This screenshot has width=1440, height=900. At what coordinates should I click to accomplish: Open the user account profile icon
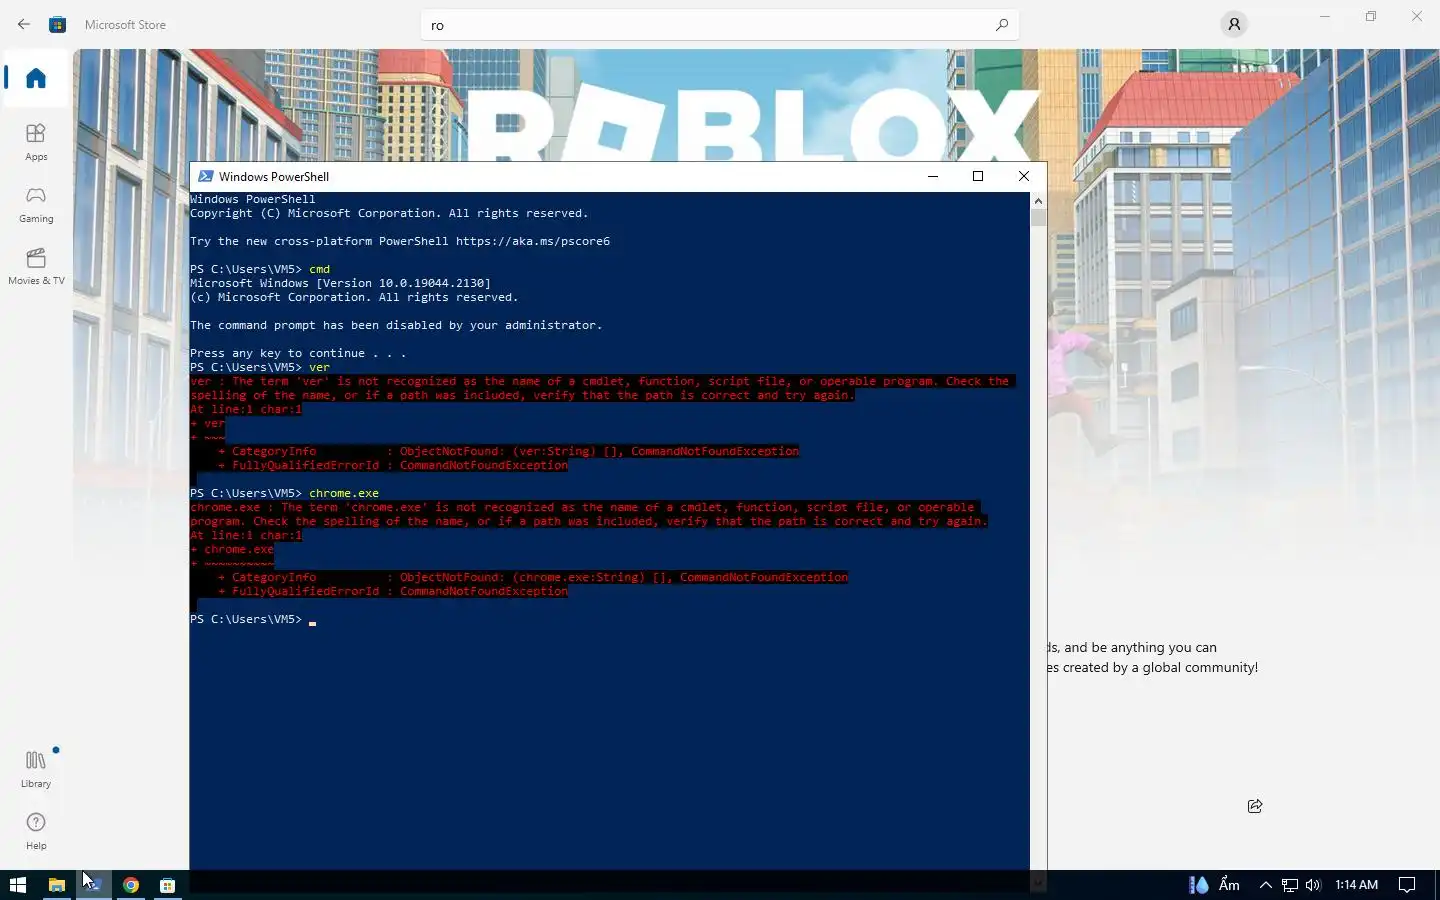(x=1234, y=24)
